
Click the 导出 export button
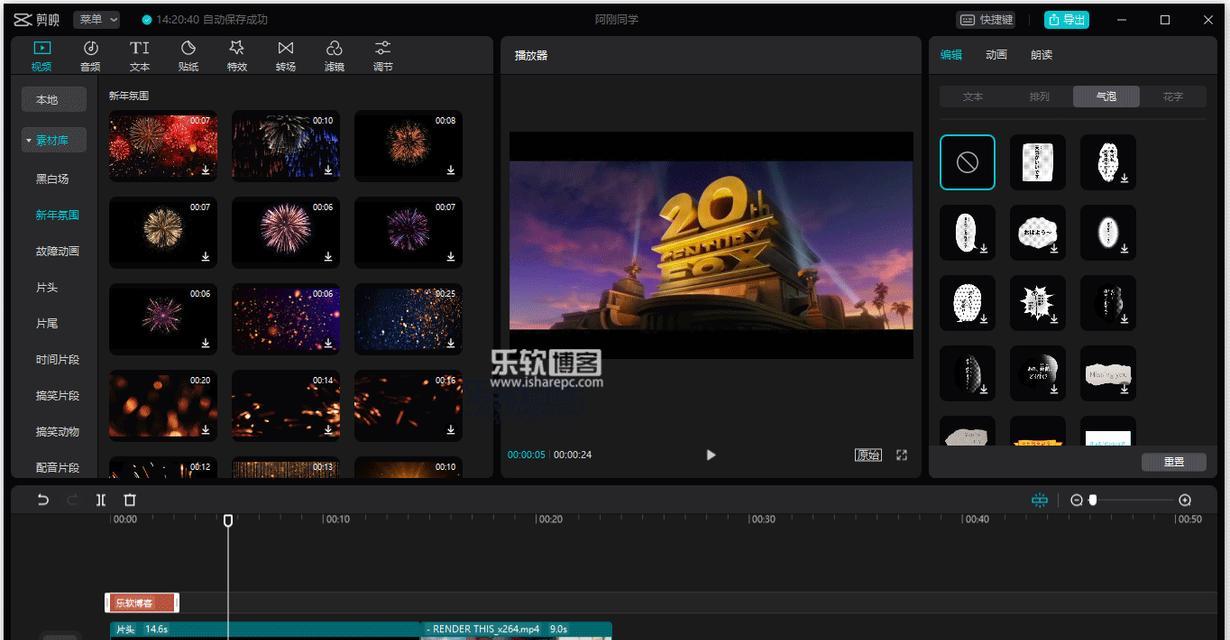point(1067,20)
